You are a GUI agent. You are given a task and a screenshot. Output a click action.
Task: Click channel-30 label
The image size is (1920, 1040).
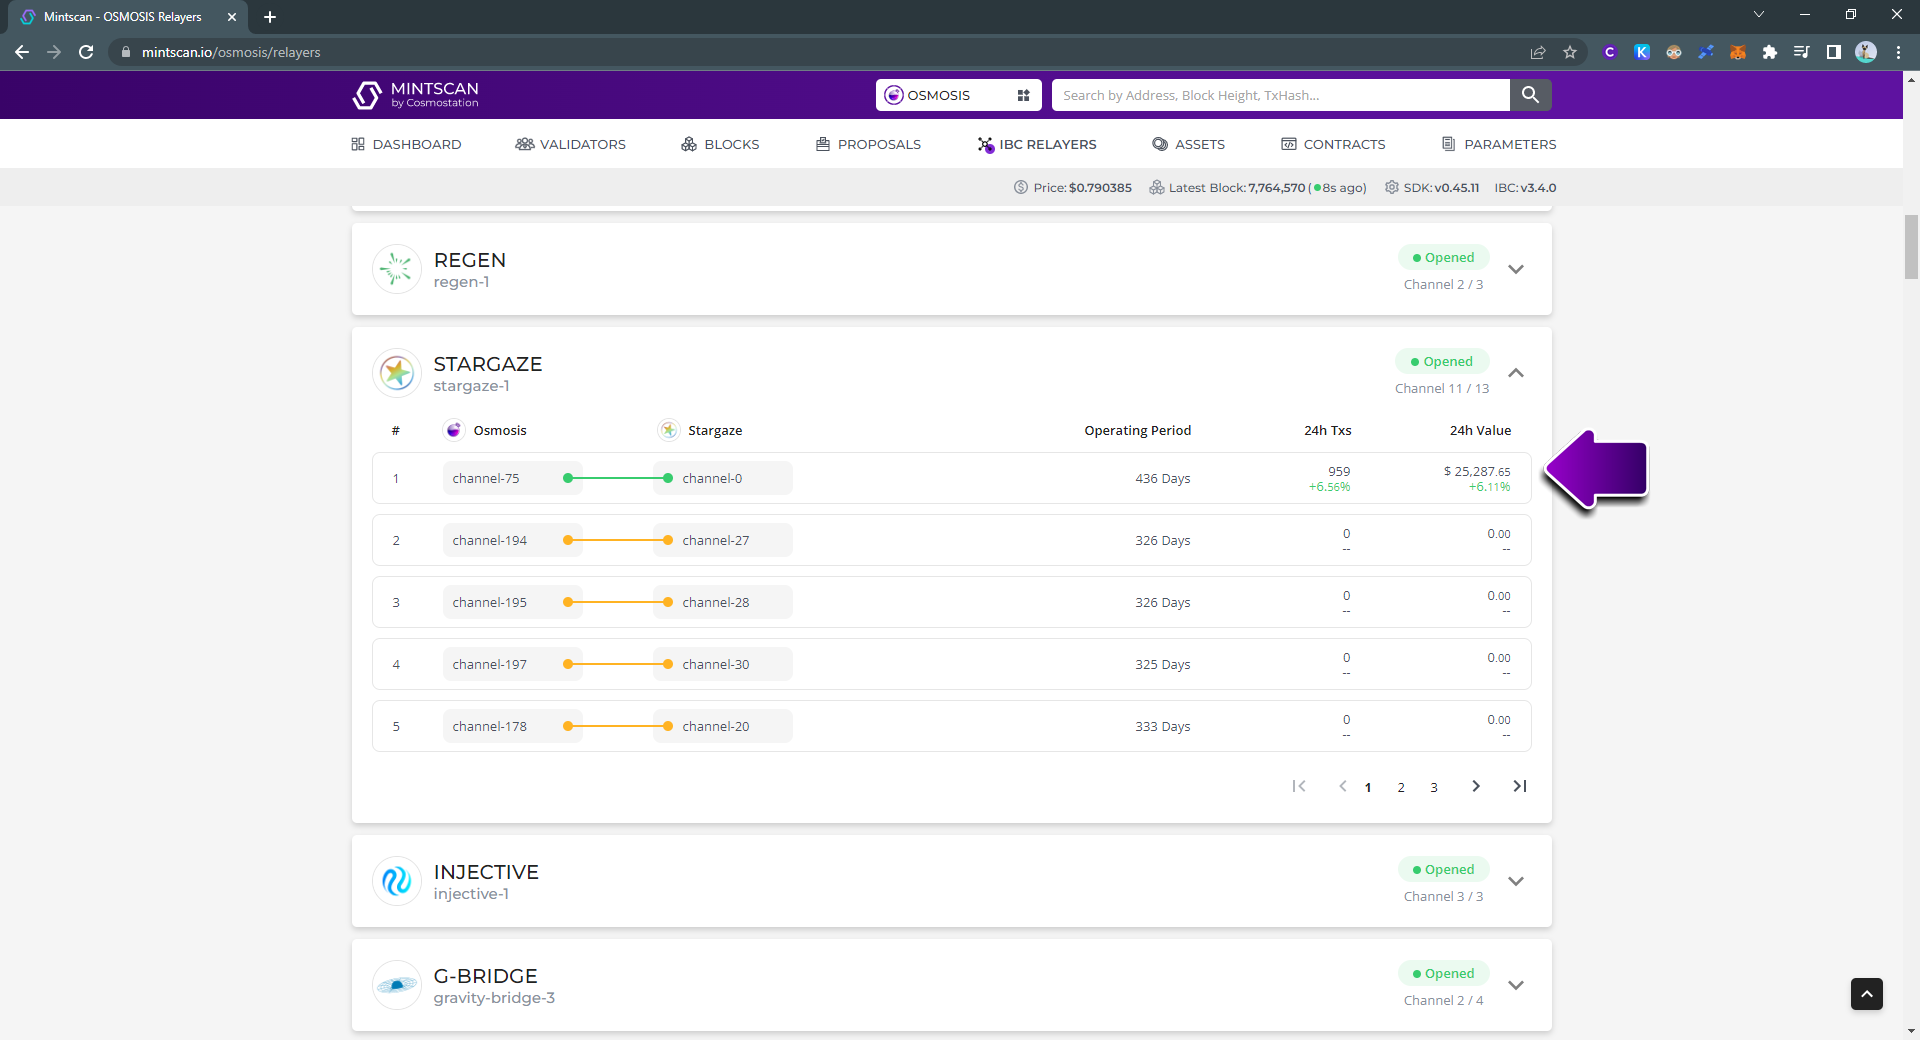click(x=715, y=664)
